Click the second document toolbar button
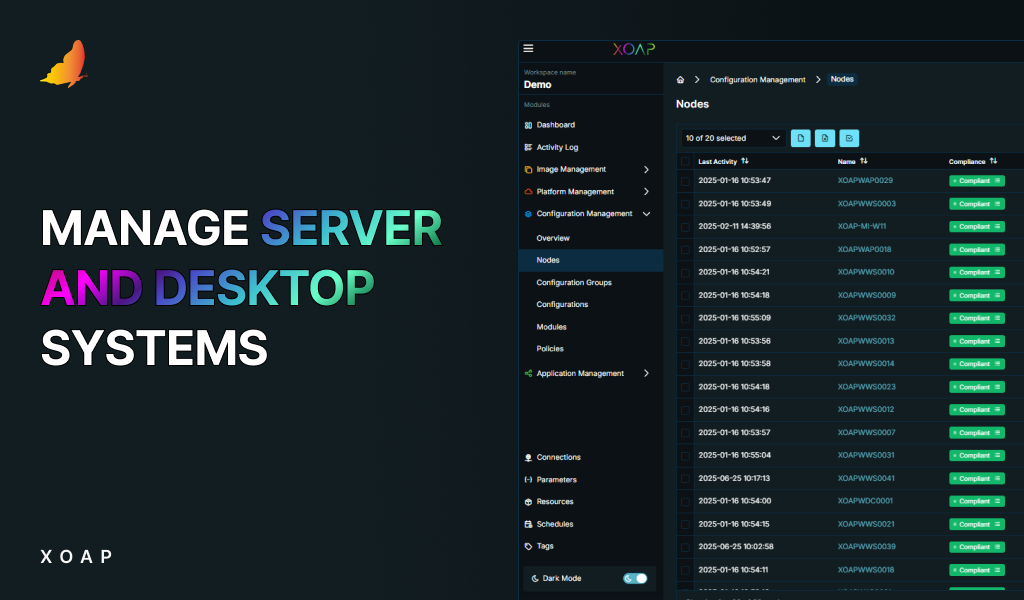This screenshot has width=1024, height=600. coord(825,138)
